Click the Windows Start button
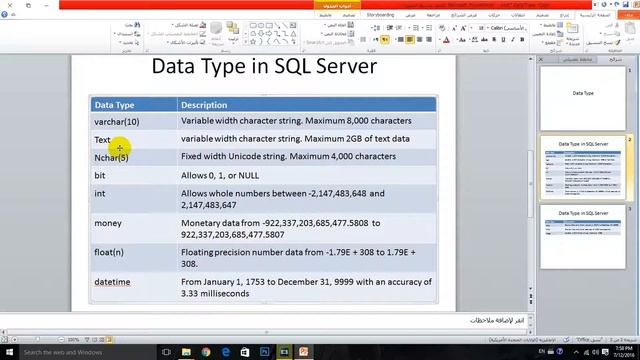The width and height of the screenshot is (640, 360). [9, 352]
